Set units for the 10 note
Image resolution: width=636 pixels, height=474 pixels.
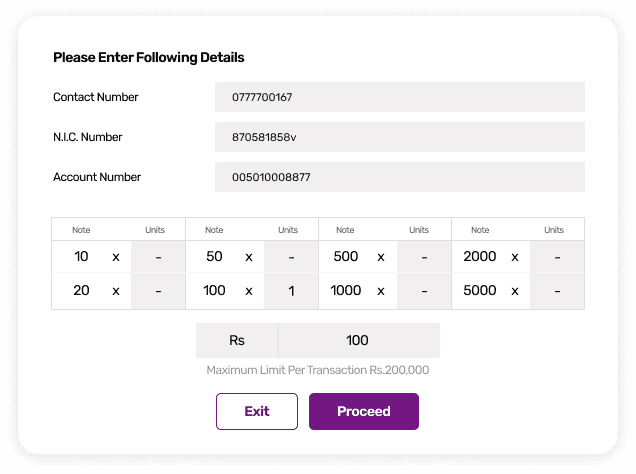click(x=158, y=257)
